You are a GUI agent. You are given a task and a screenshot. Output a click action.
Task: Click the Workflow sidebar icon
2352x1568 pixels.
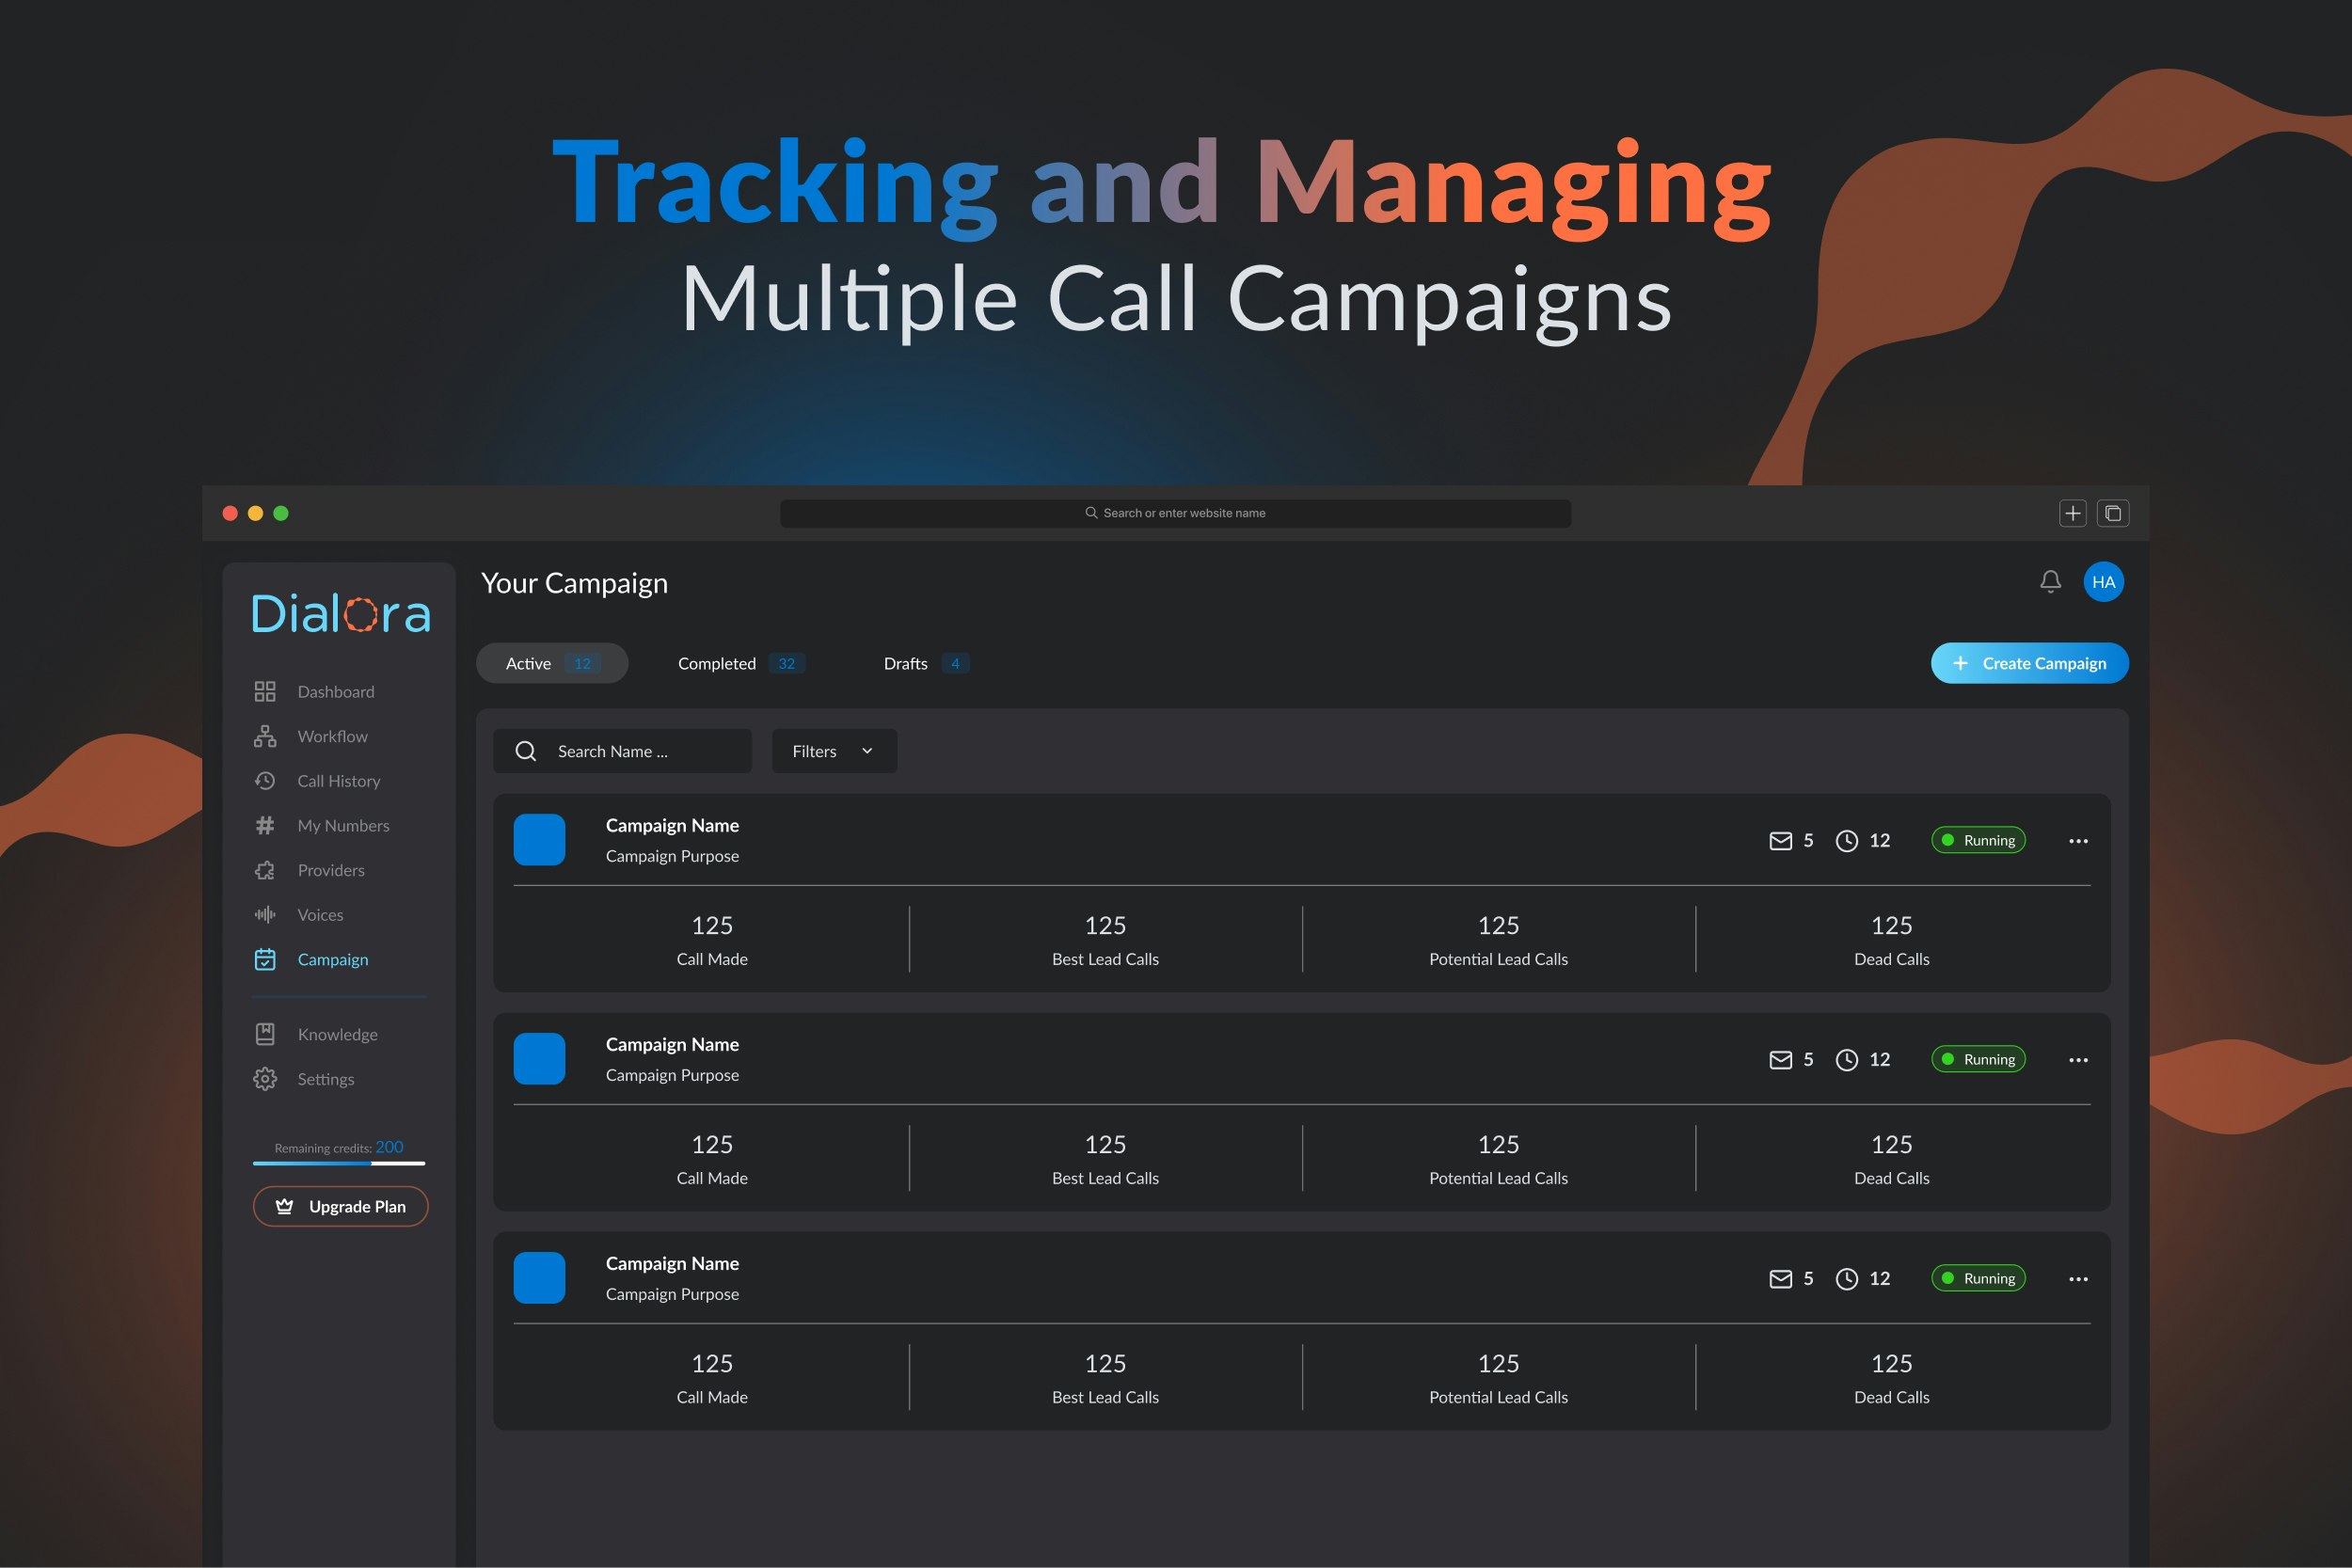click(x=265, y=736)
